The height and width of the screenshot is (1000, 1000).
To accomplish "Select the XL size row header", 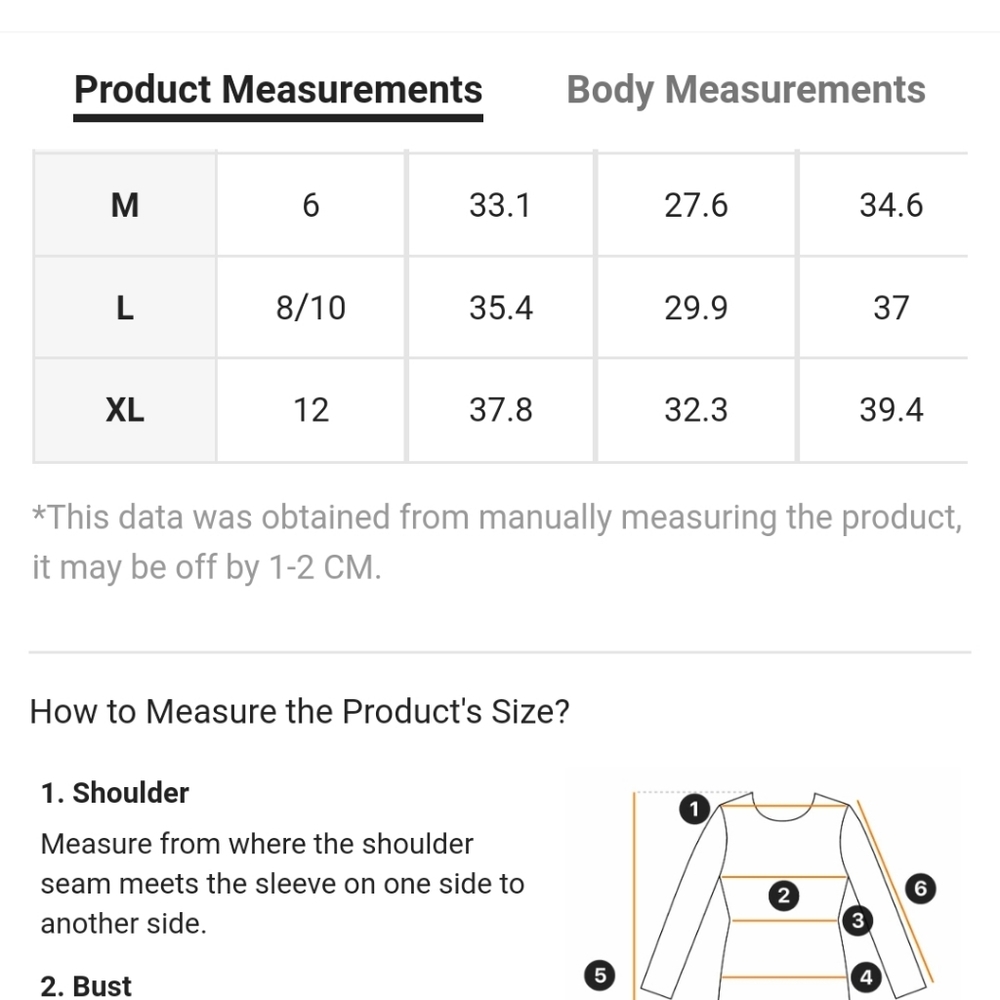I will pos(125,410).
